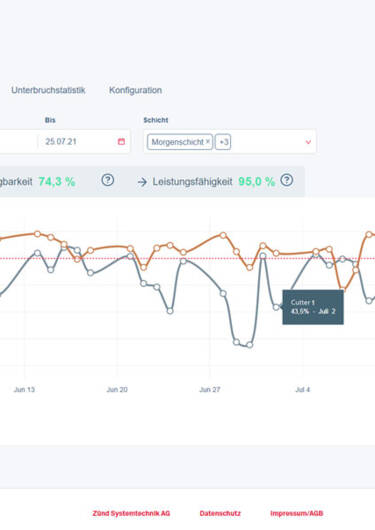Open the Datenschutz footer link

click(220, 513)
